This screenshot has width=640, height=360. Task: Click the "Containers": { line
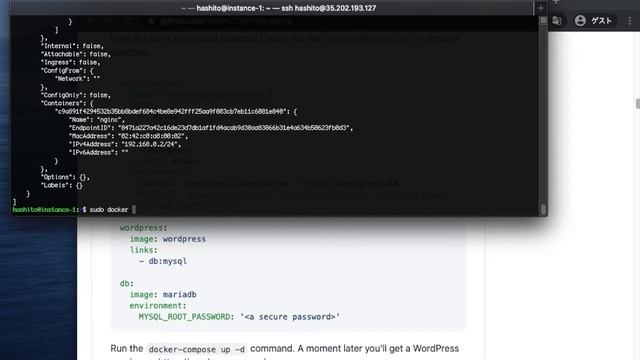pos(67,103)
